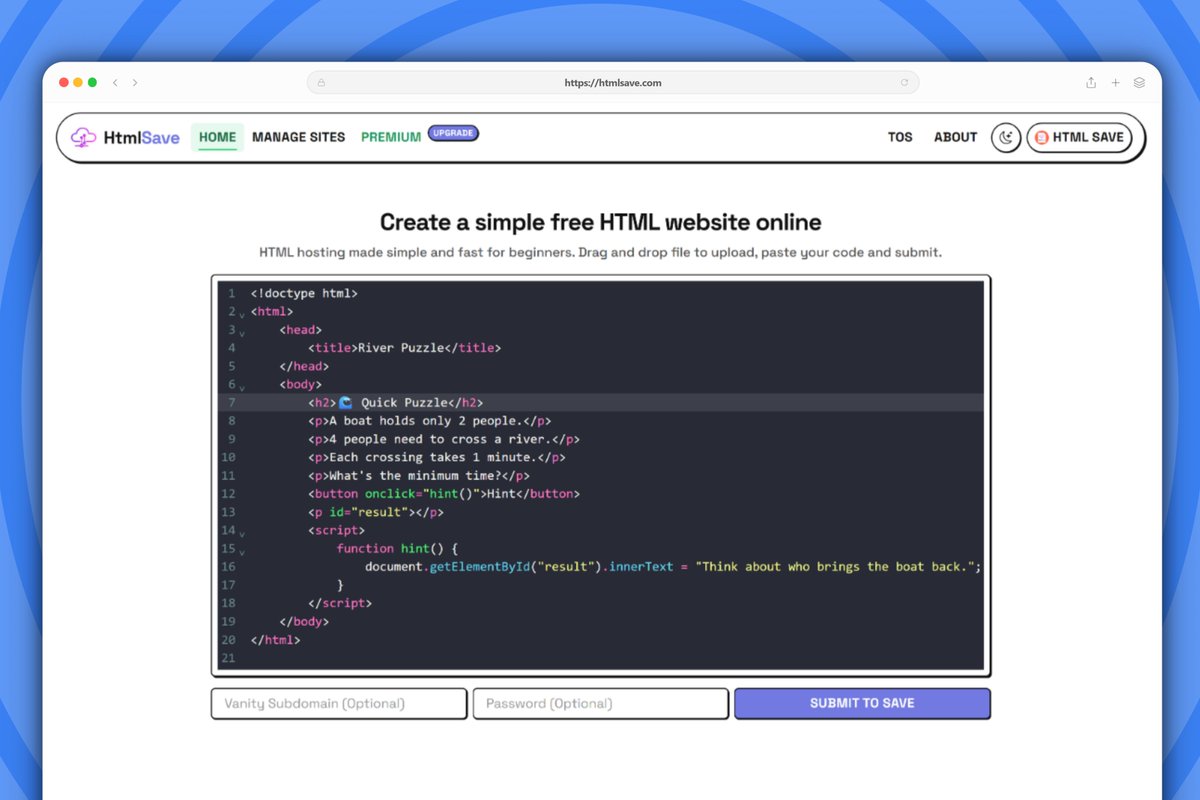Viewport: 1200px width, 800px height.
Task: Click the tab overview icon
Action: pos(1139,83)
